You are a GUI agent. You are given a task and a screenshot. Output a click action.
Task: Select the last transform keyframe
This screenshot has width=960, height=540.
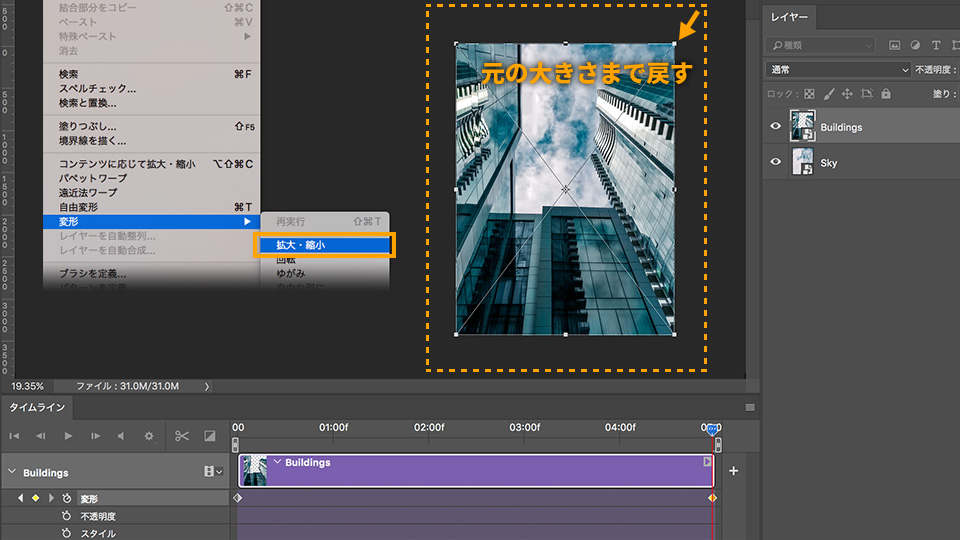(712, 498)
